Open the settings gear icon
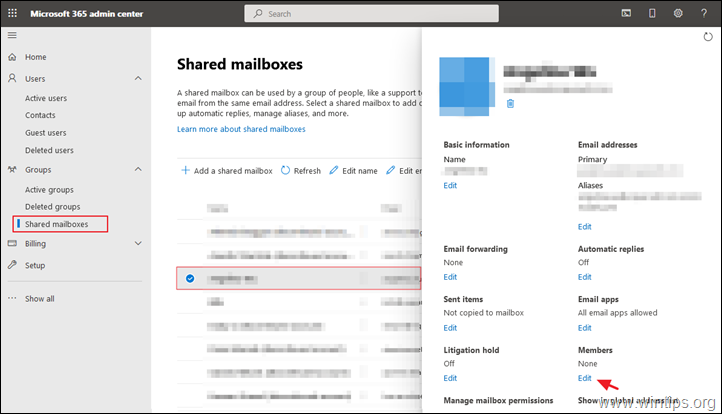Viewport: 722px width, 414px height. click(x=678, y=13)
